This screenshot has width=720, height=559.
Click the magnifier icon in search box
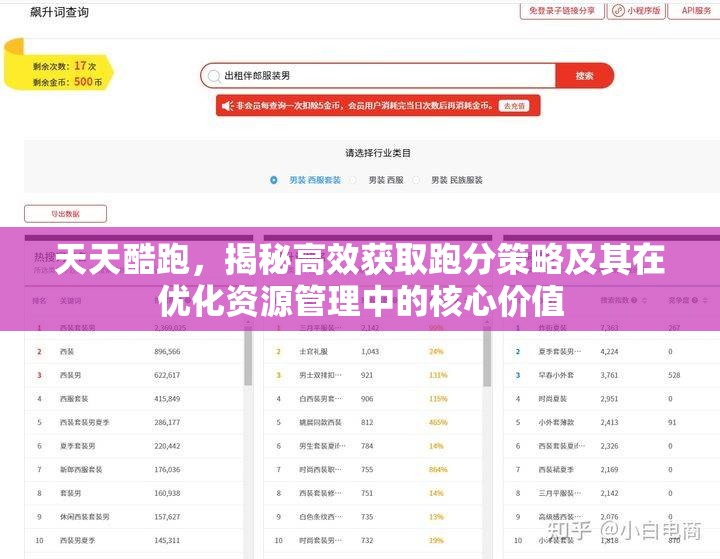pyautogui.click(x=214, y=76)
